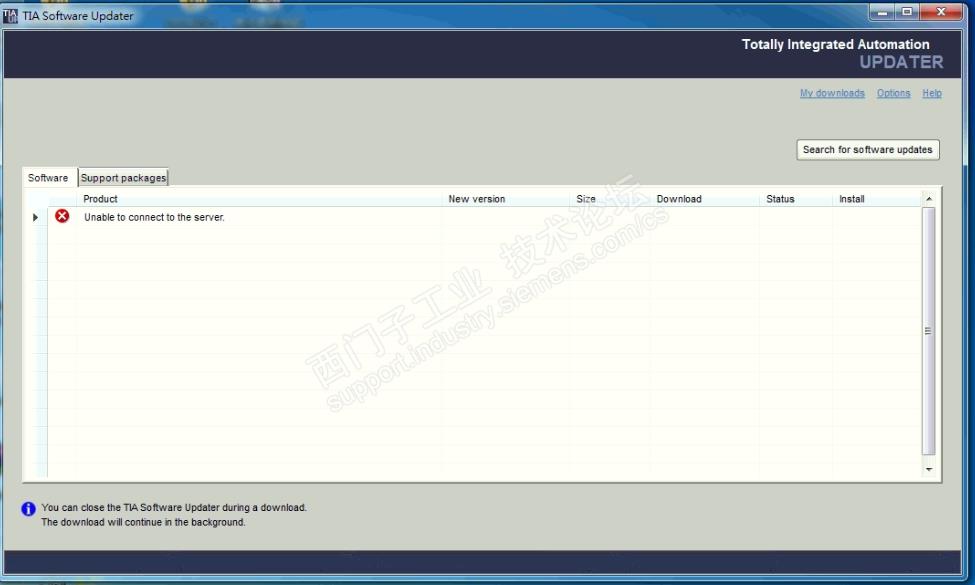The width and height of the screenshot is (975, 585).
Task: Click the red error icon in the row
Action: coord(62,216)
